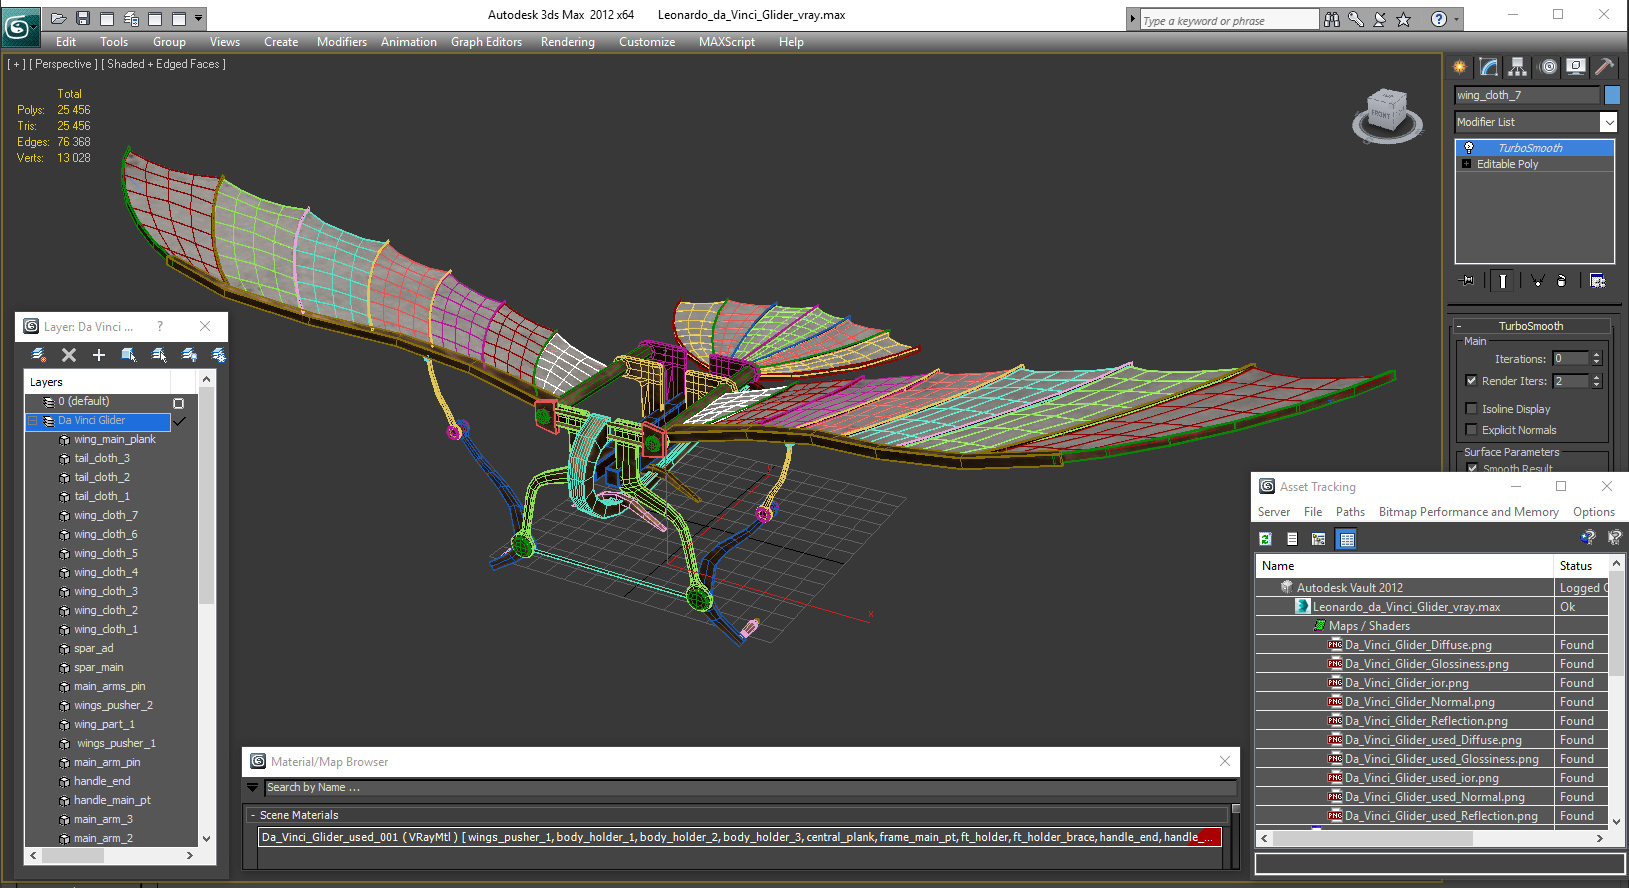
Task: Enable Isoline Display checkbox
Action: pyautogui.click(x=1471, y=409)
